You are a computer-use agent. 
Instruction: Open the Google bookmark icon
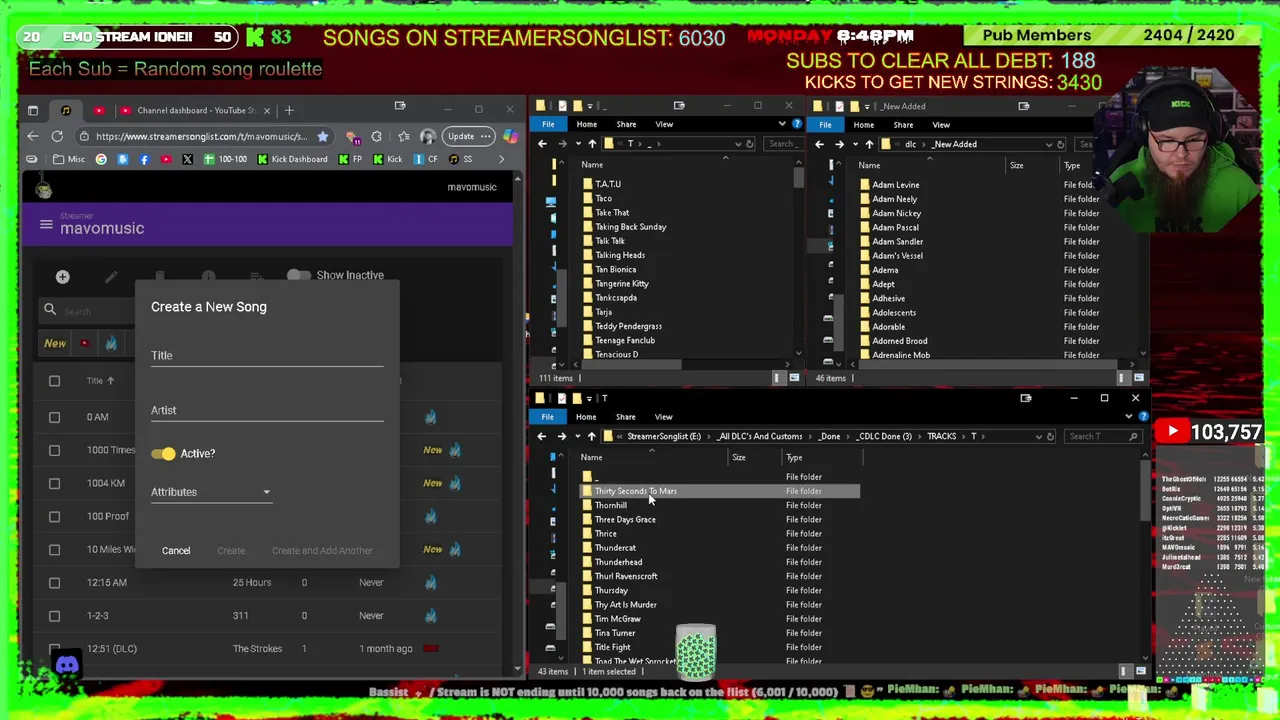pyautogui.click(x=101, y=159)
